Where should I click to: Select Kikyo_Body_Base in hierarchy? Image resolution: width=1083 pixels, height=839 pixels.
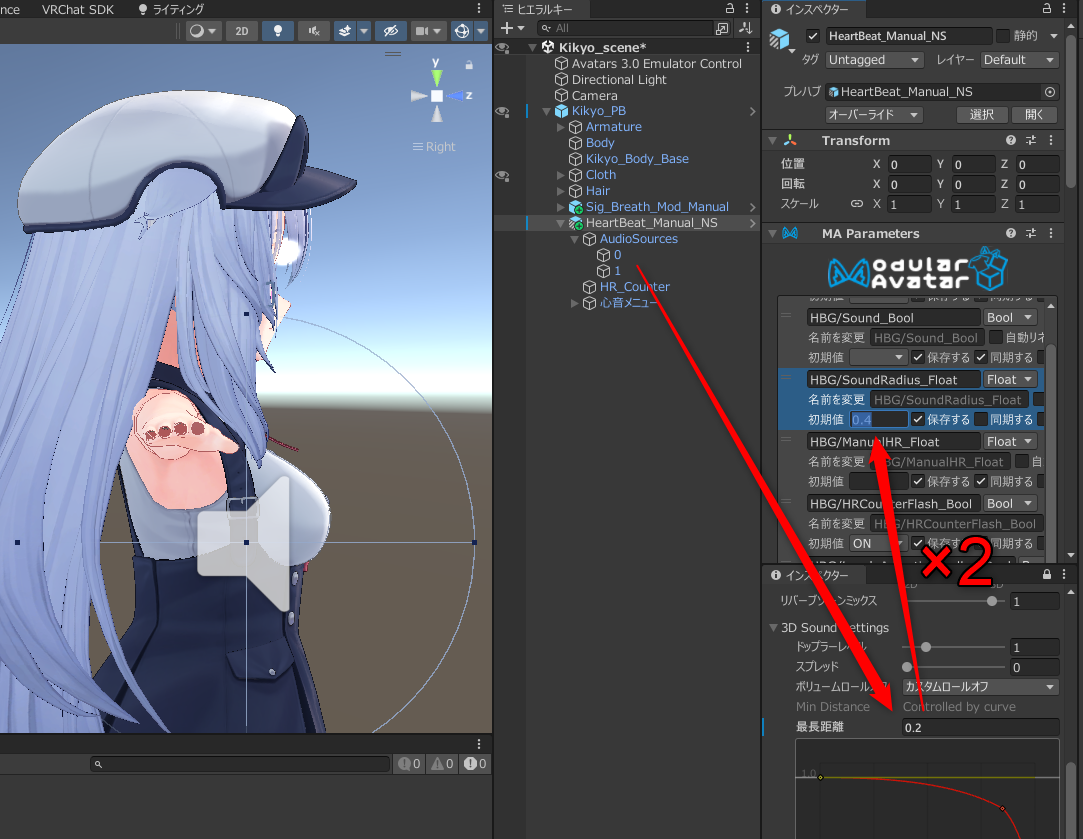(x=637, y=159)
